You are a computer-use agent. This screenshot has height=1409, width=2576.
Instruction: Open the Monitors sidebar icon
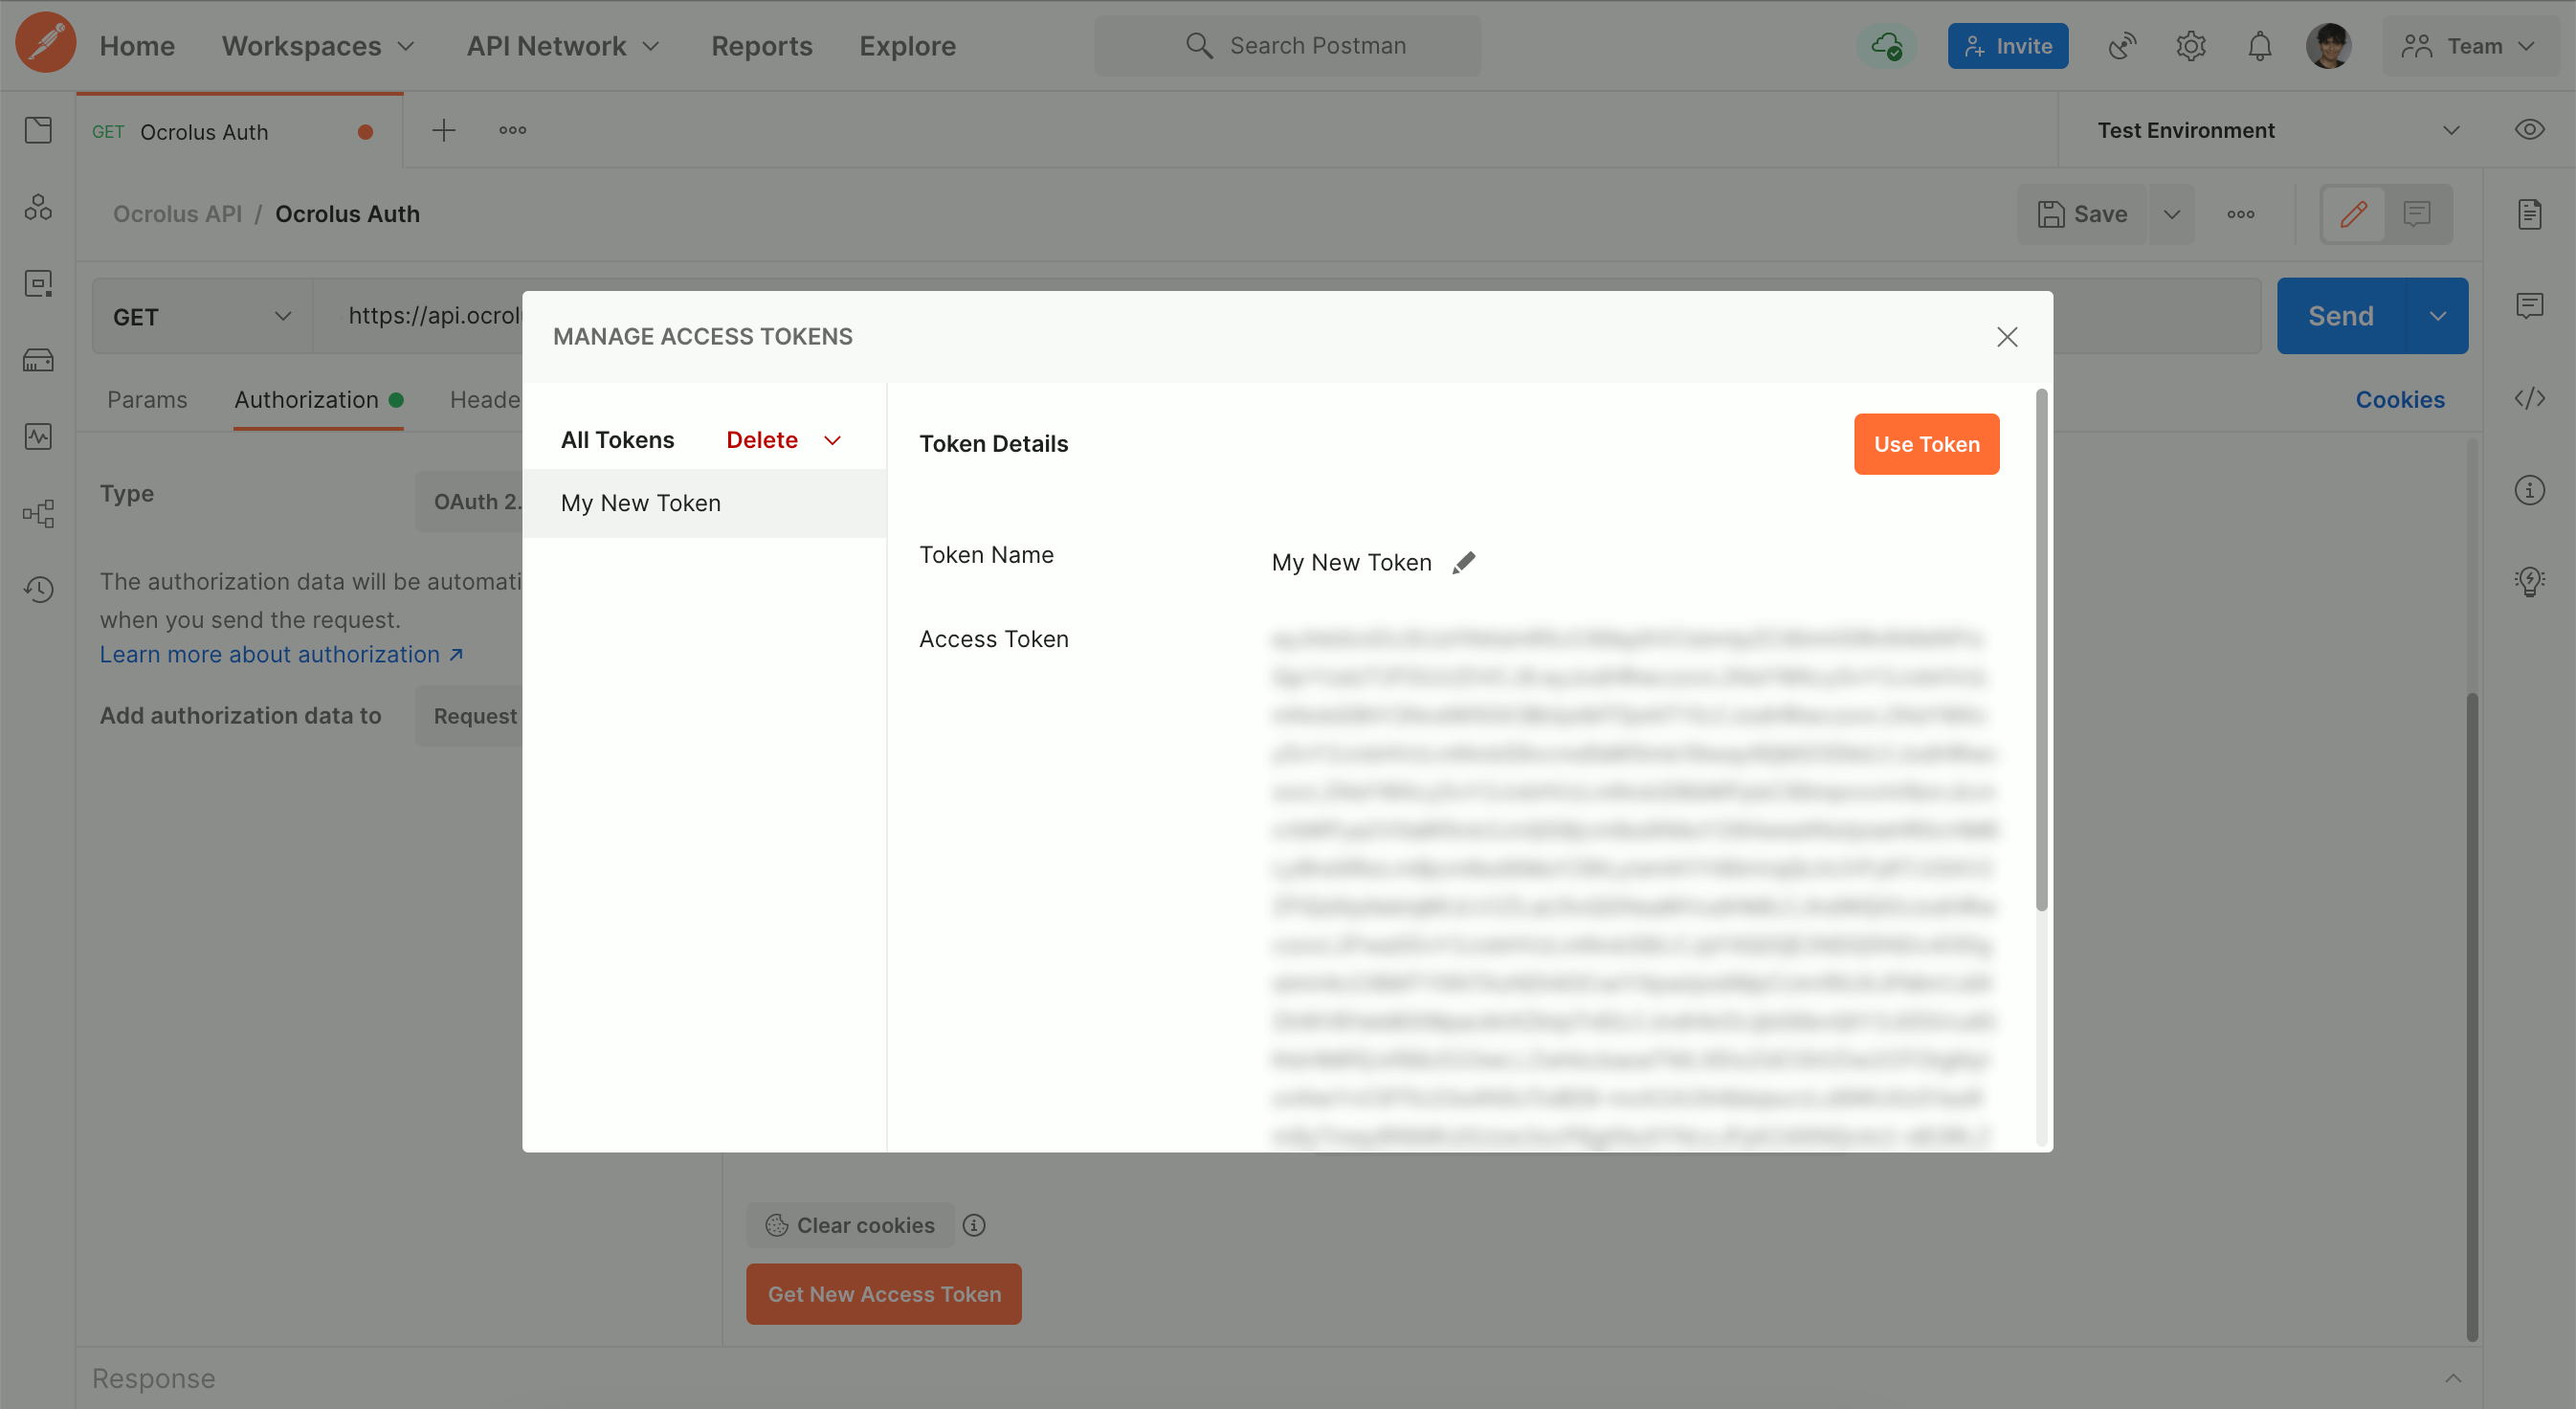coord(38,436)
